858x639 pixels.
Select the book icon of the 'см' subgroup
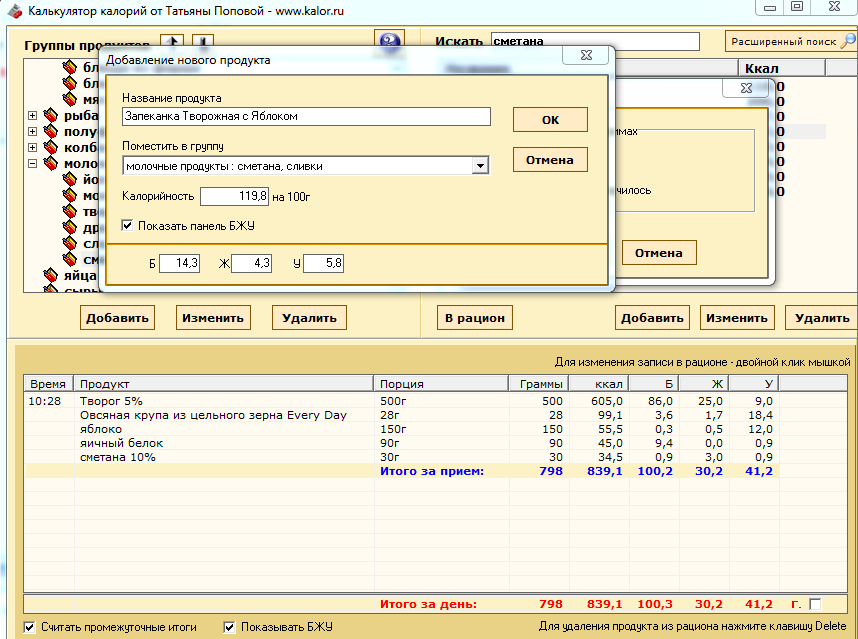tap(69, 259)
